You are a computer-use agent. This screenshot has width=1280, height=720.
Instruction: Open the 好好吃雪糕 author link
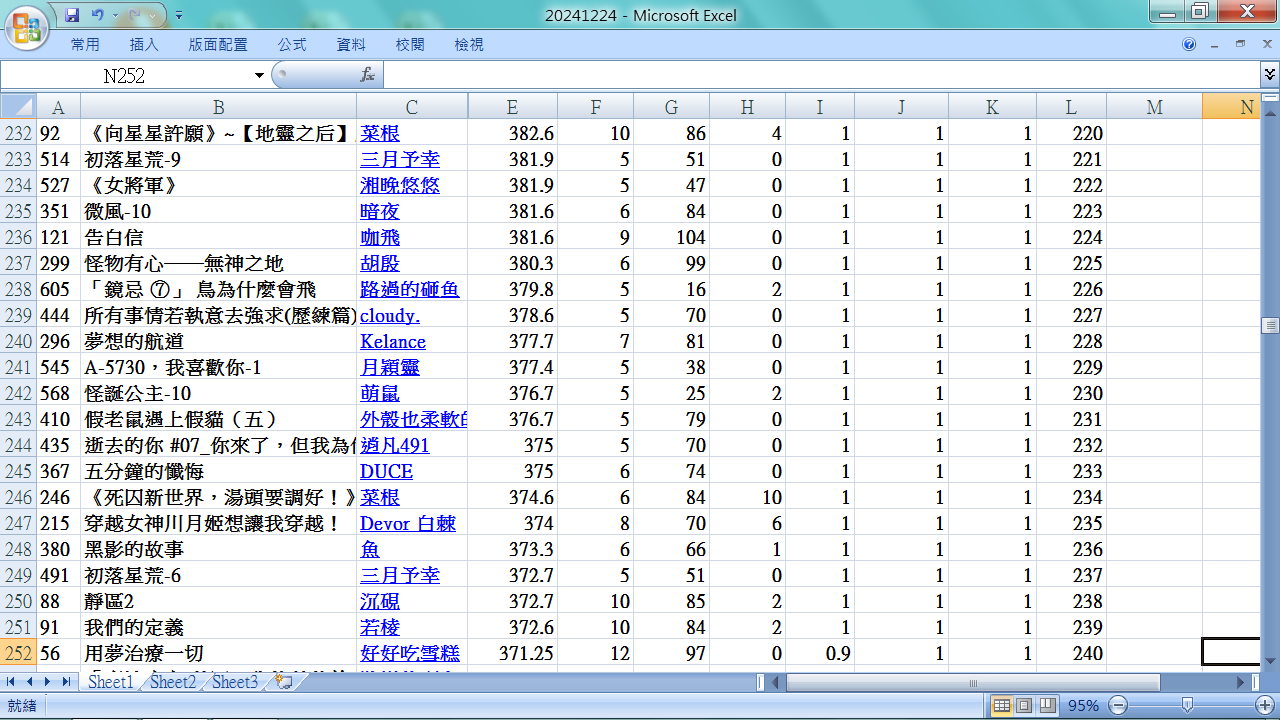pos(409,653)
